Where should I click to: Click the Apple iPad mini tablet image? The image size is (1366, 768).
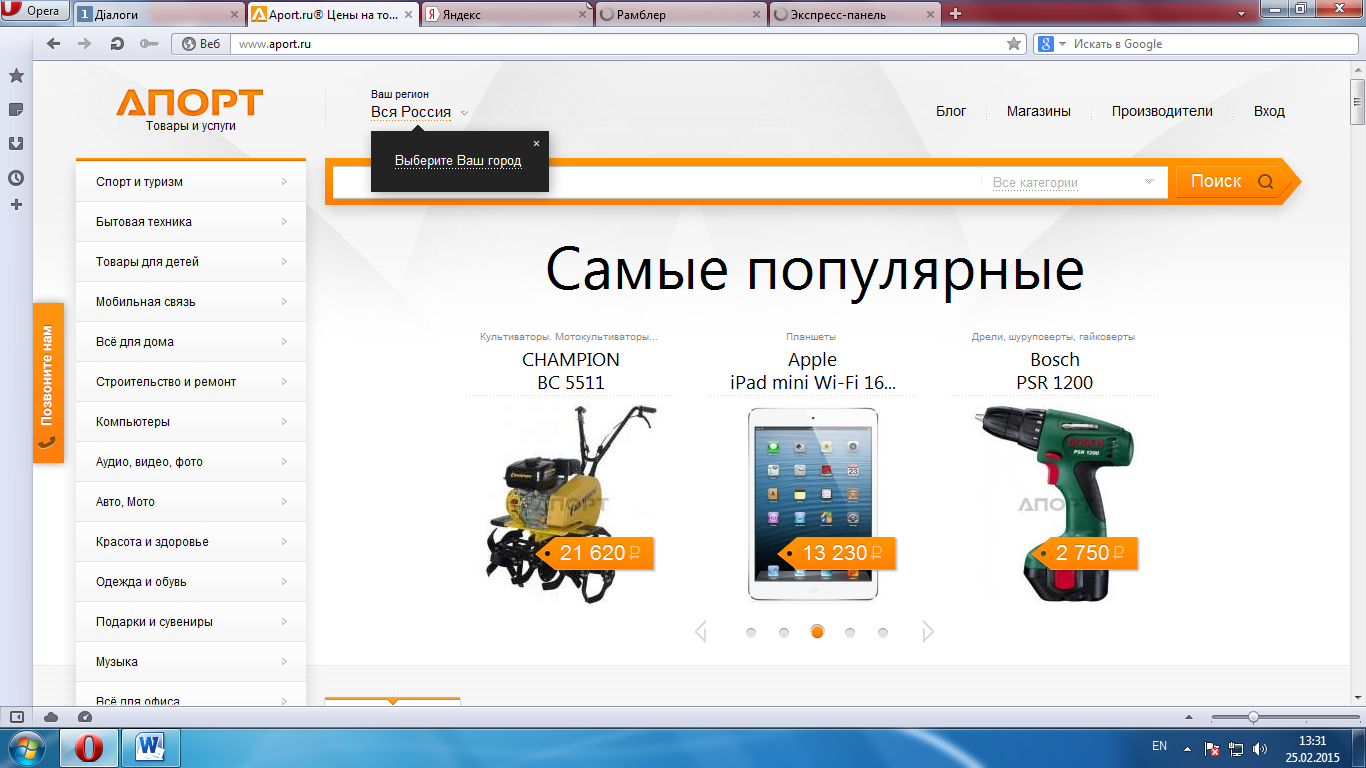pos(813,504)
